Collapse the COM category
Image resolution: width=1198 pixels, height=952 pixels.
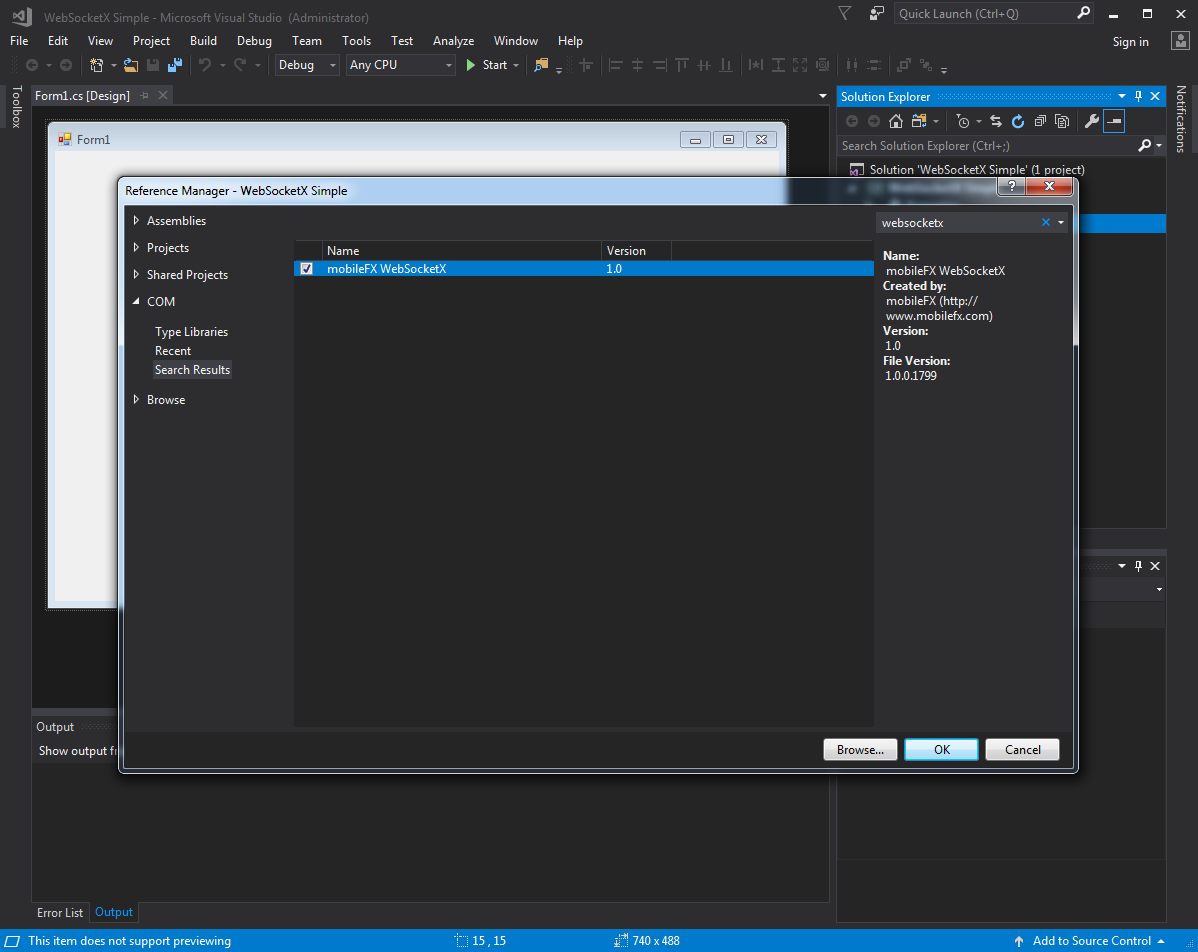coord(136,302)
